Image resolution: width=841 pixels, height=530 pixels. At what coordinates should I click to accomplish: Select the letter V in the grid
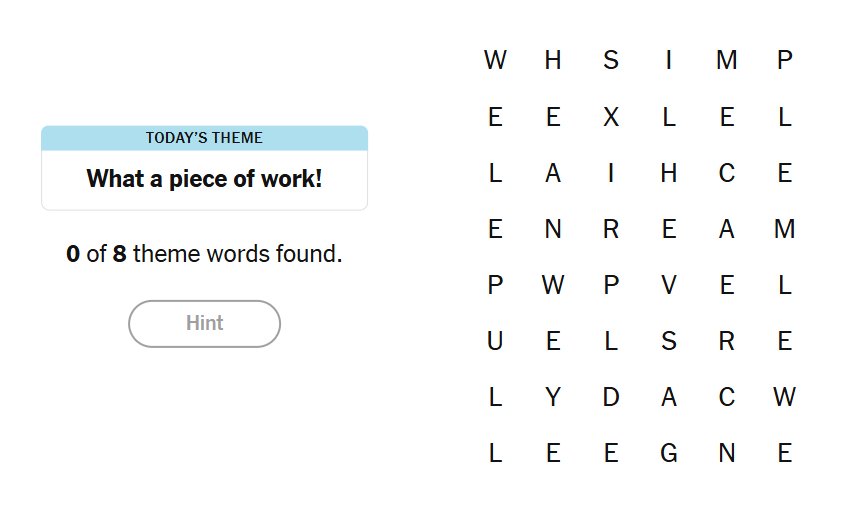pos(669,286)
